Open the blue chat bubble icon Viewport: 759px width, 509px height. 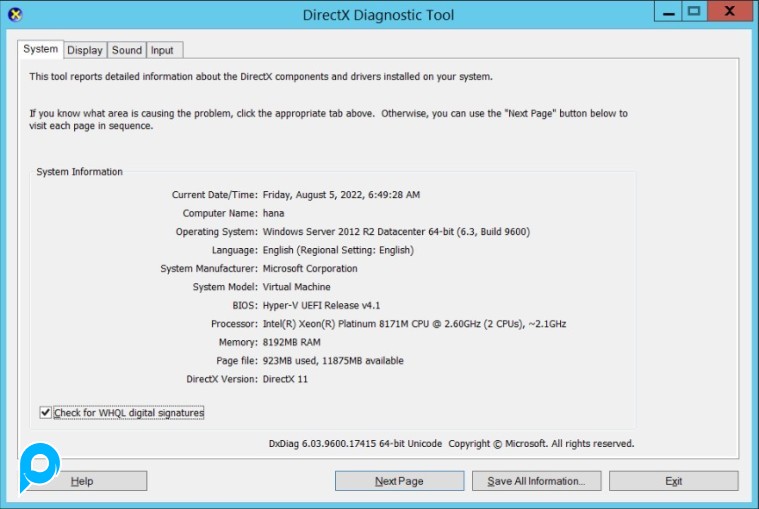(x=40, y=466)
